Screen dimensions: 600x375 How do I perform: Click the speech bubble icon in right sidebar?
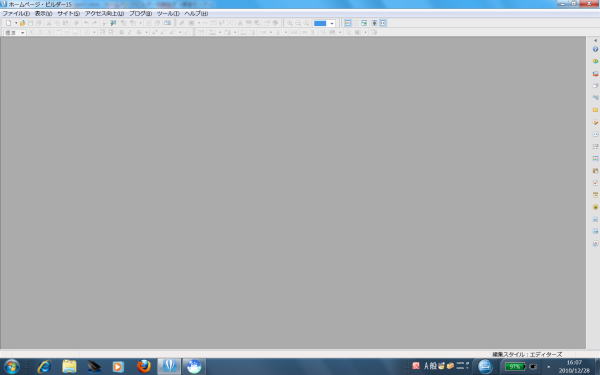click(595, 135)
